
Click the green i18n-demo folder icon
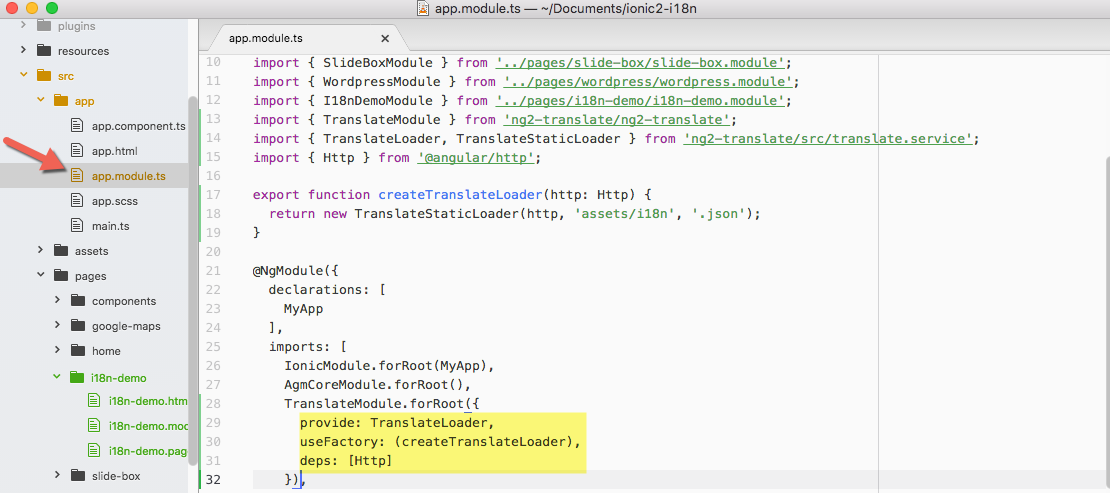(78, 378)
